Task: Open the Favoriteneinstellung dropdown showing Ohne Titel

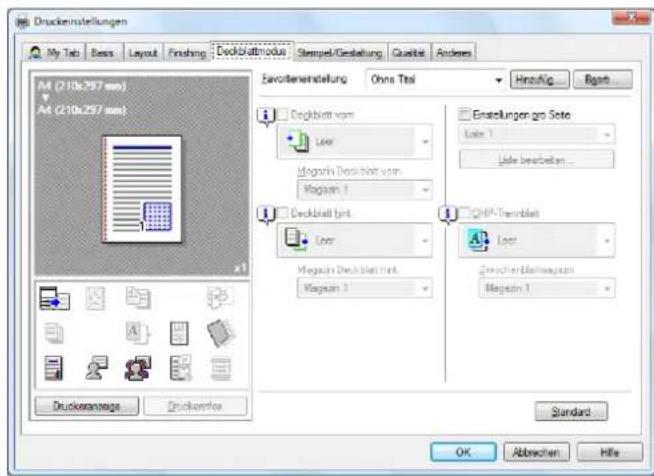Action: pyautogui.click(x=435, y=79)
